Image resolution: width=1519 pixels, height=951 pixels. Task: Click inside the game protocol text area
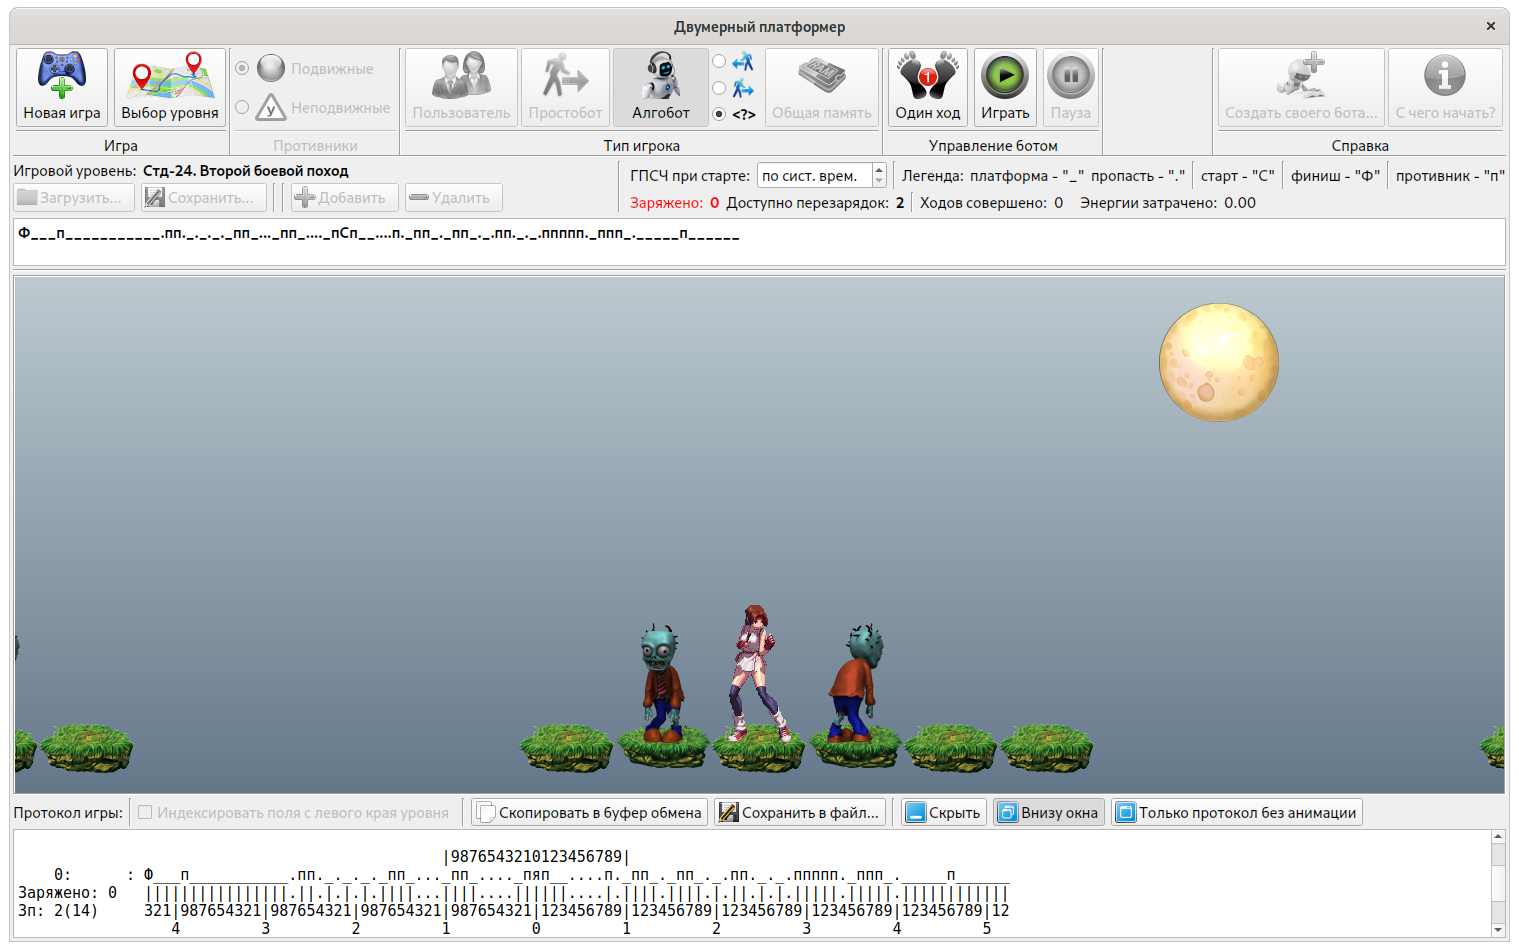coord(751,884)
